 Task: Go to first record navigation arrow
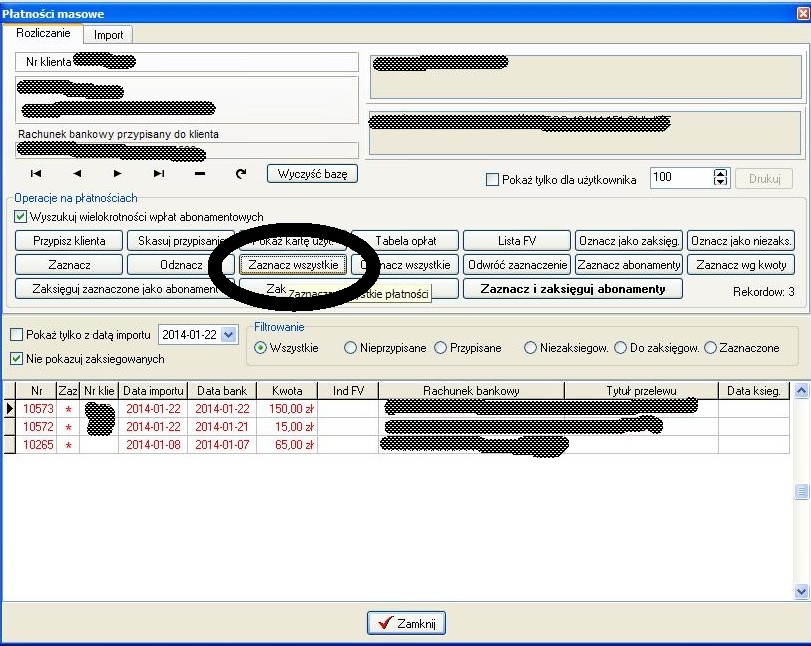pos(36,174)
